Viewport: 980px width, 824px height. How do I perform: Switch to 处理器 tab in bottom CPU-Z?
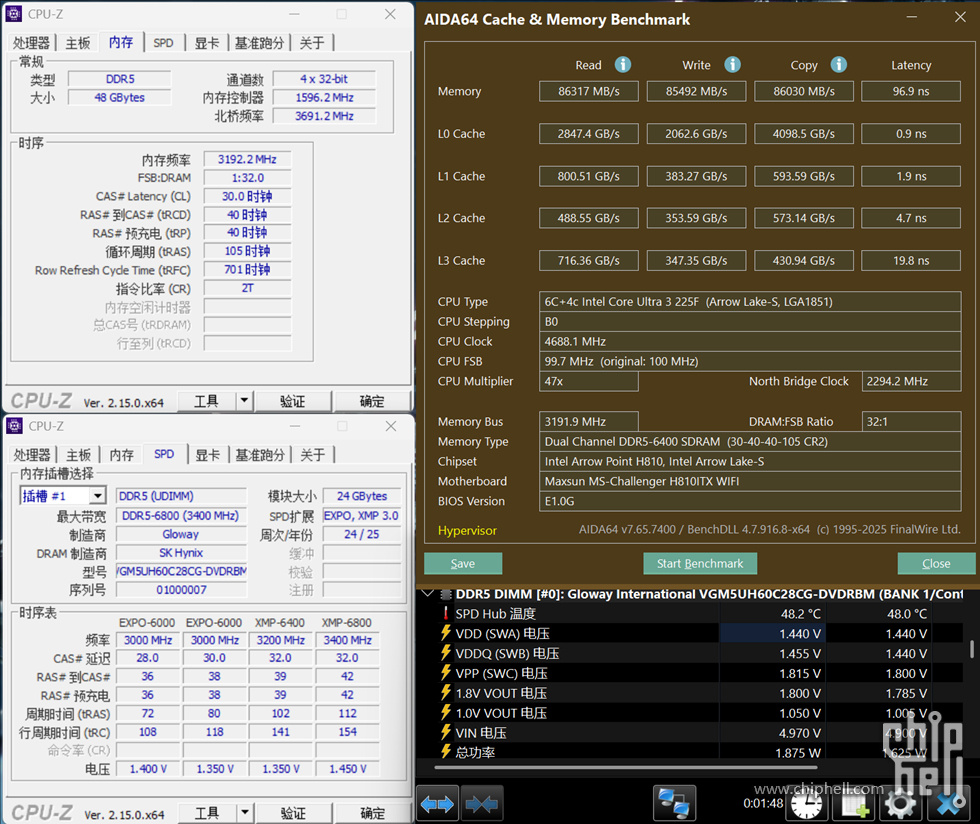click(32, 455)
